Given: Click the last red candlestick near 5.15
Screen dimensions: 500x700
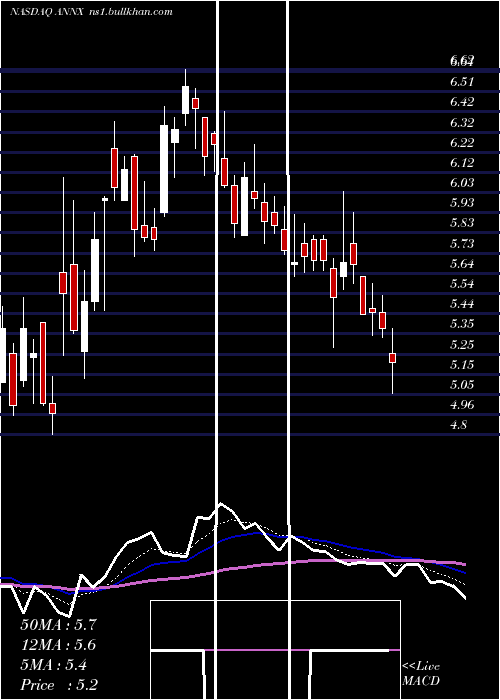Looking at the screenshot, I should pos(392,358).
